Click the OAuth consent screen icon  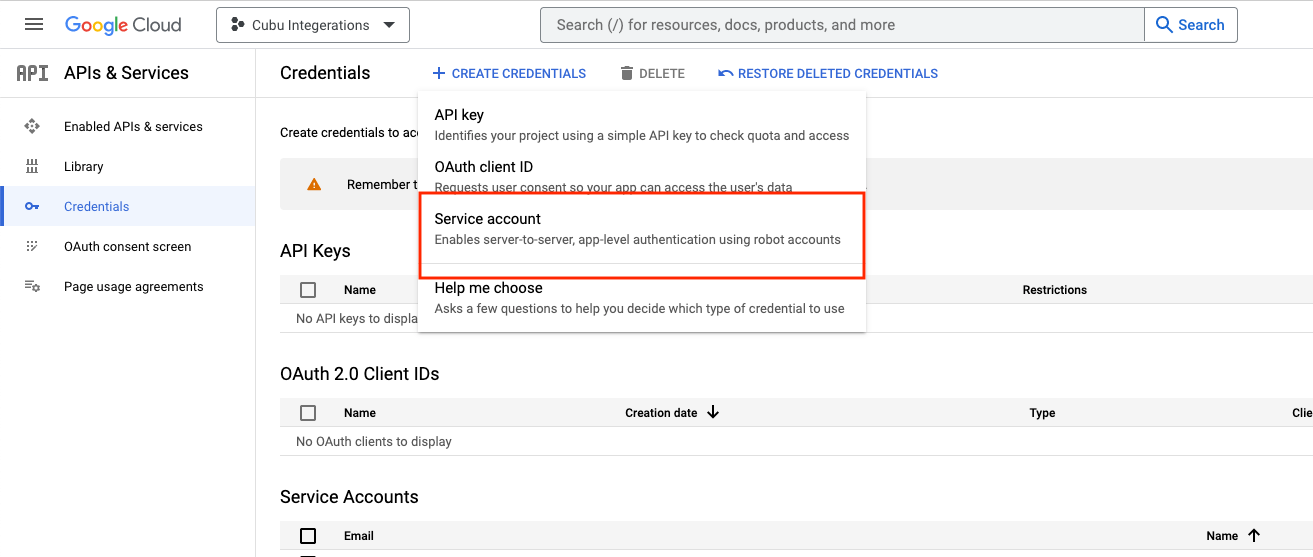pos(32,246)
